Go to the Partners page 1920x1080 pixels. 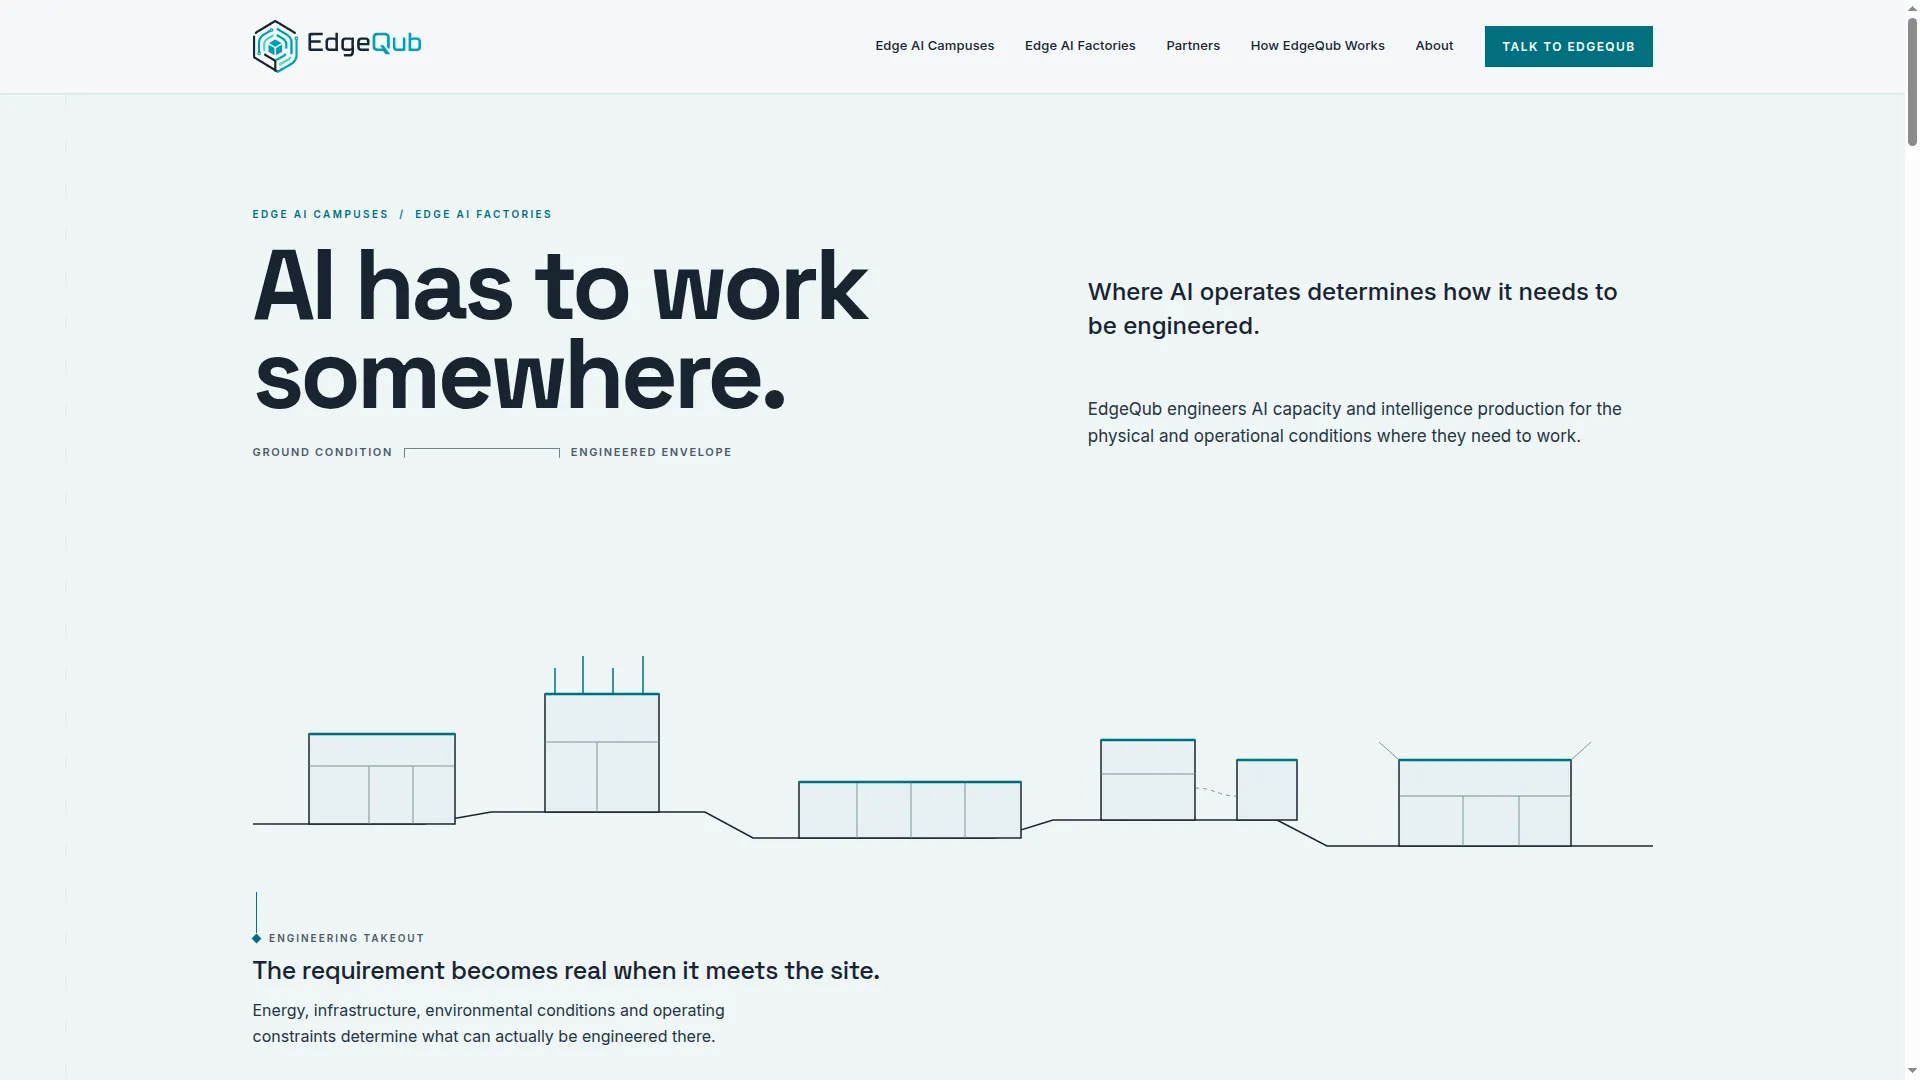1193,46
